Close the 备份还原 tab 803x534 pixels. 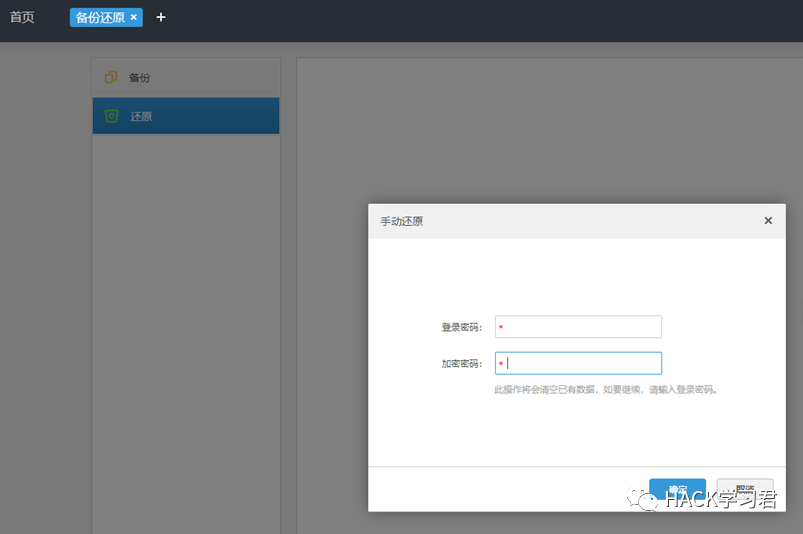click(134, 17)
